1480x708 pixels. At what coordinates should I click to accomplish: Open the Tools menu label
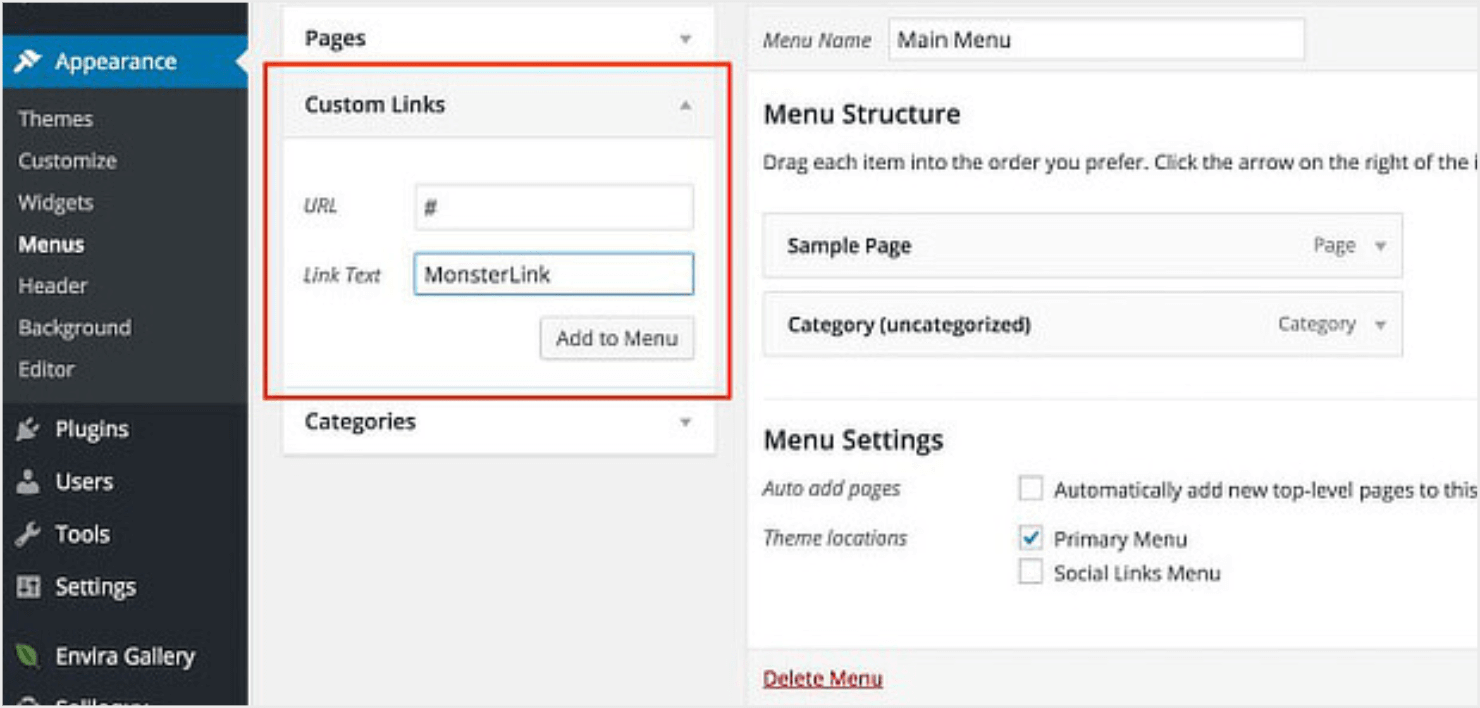(x=82, y=535)
